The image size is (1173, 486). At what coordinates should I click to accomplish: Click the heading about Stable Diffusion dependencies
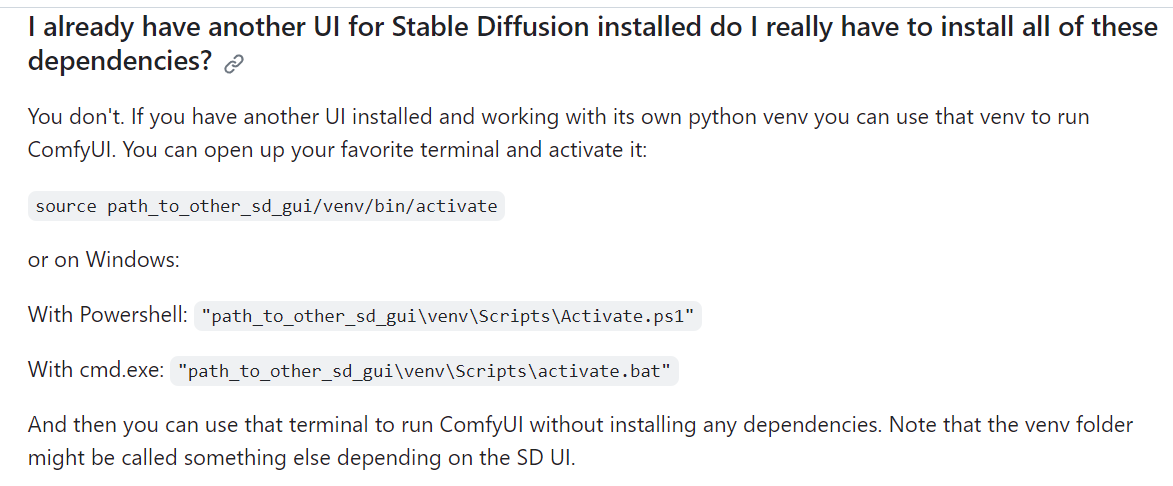click(x=592, y=27)
